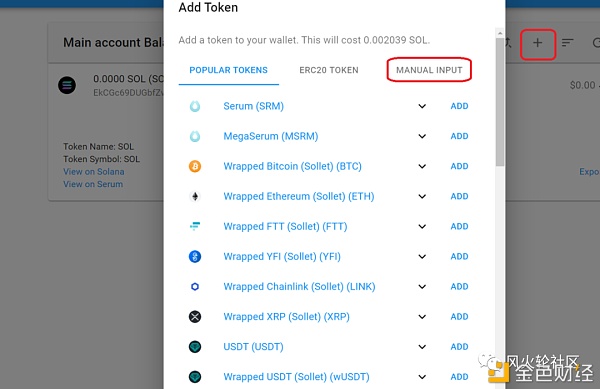The height and width of the screenshot is (389, 600).
Task: Expand the Wrapped USDT (wUSDT) row chevron
Action: click(422, 377)
